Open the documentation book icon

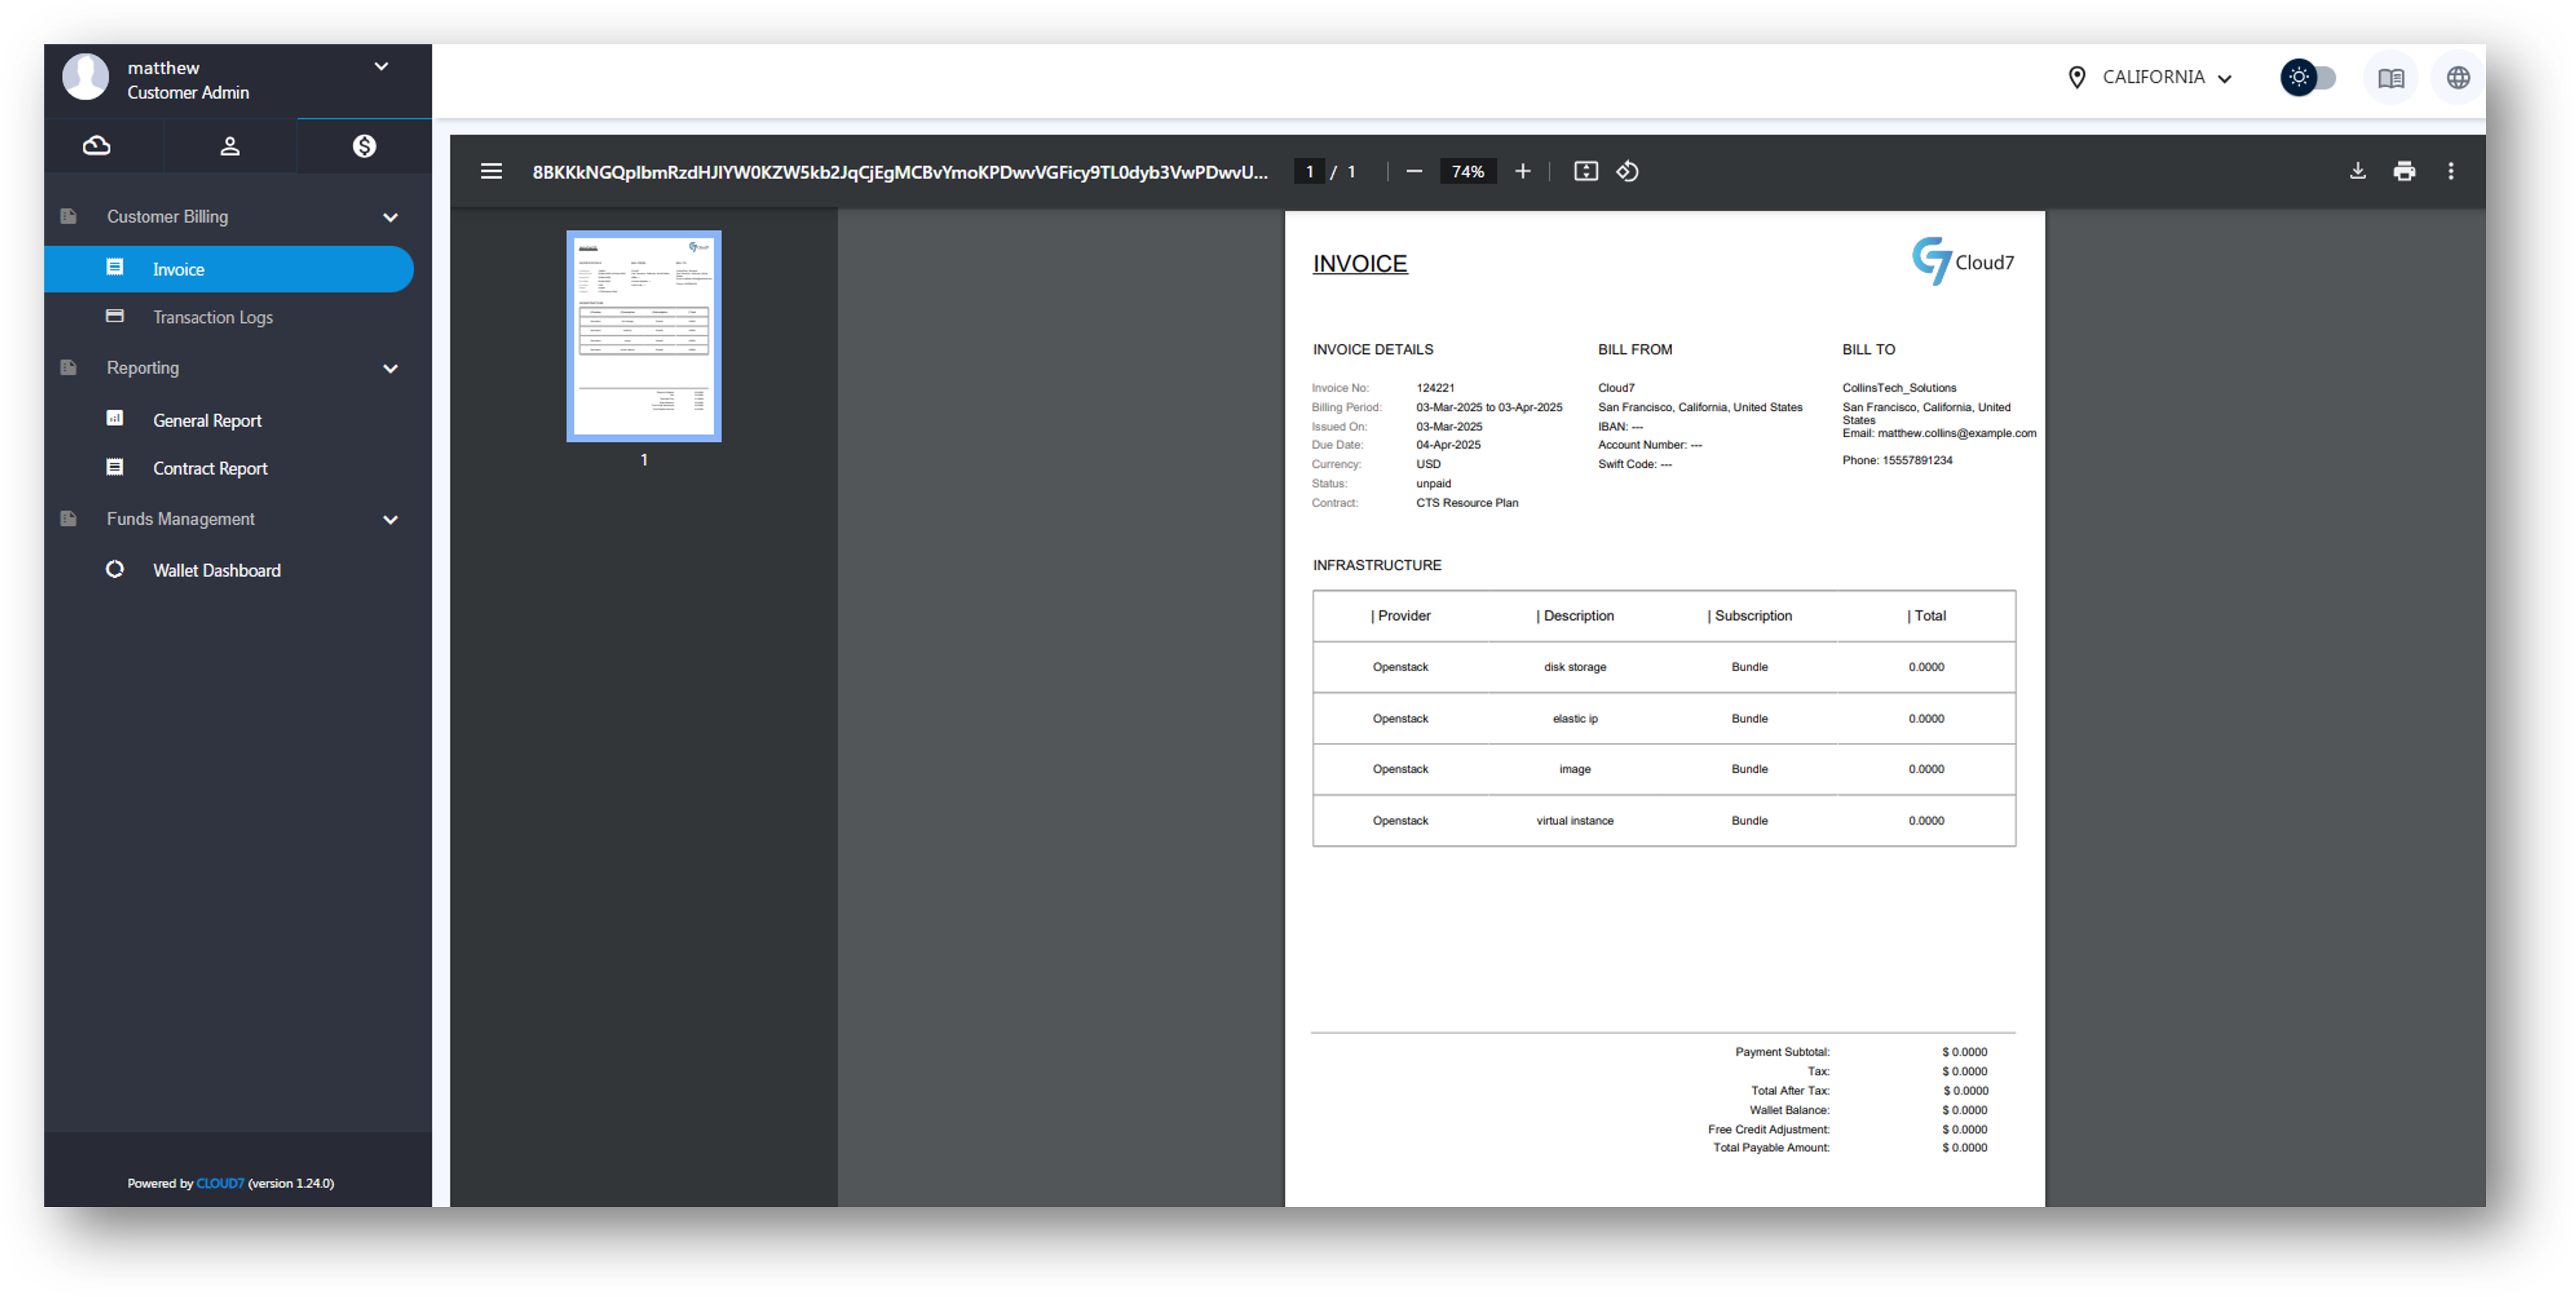coord(2390,78)
